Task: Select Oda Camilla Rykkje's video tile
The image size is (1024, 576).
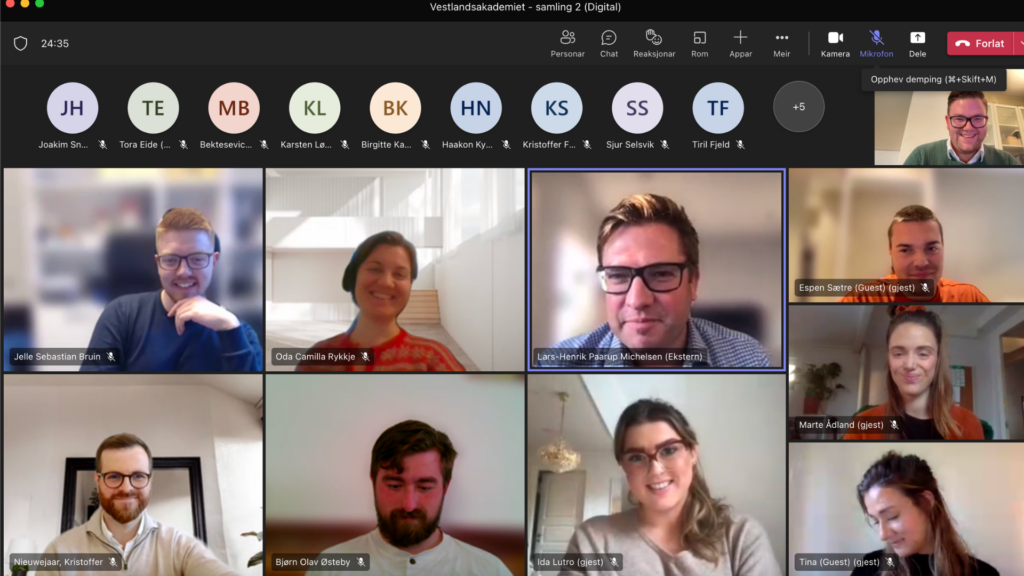Action: [395, 270]
